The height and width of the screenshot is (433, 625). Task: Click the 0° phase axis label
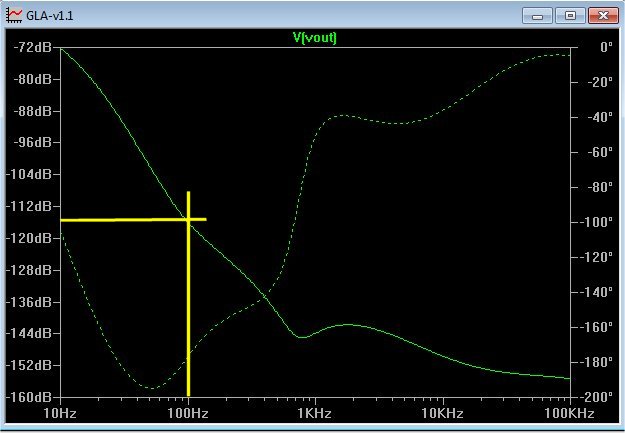pos(606,47)
